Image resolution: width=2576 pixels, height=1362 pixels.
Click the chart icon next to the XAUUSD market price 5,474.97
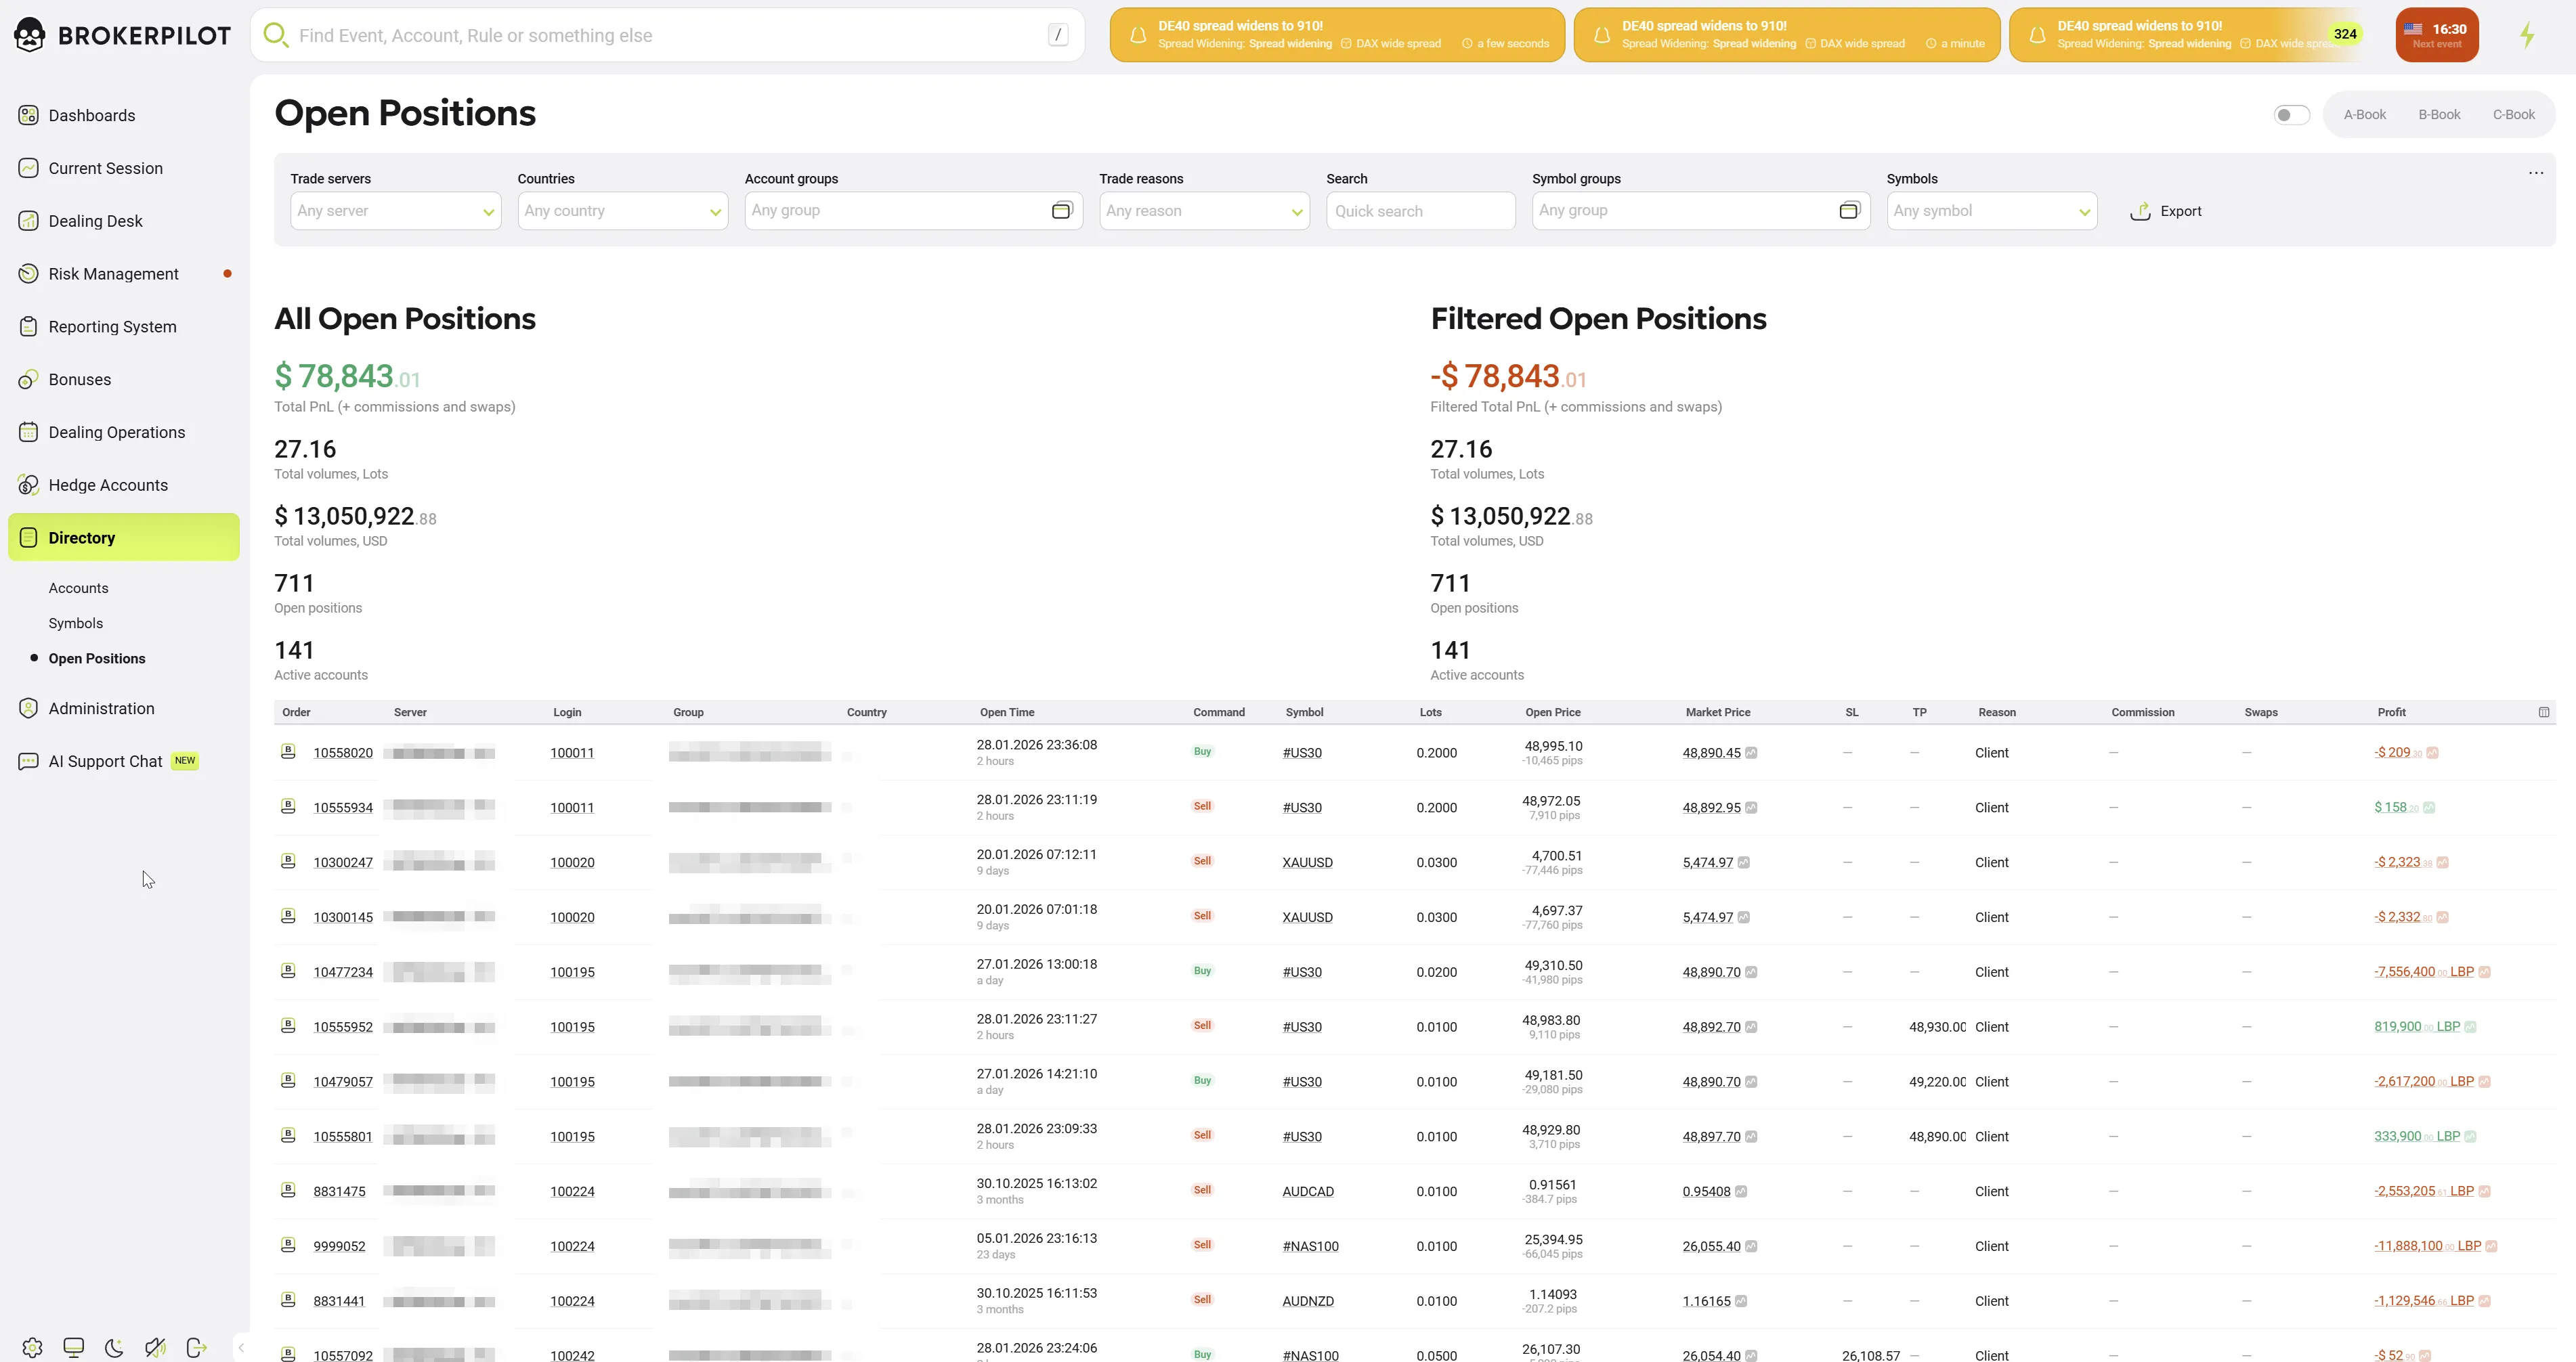click(1744, 862)
